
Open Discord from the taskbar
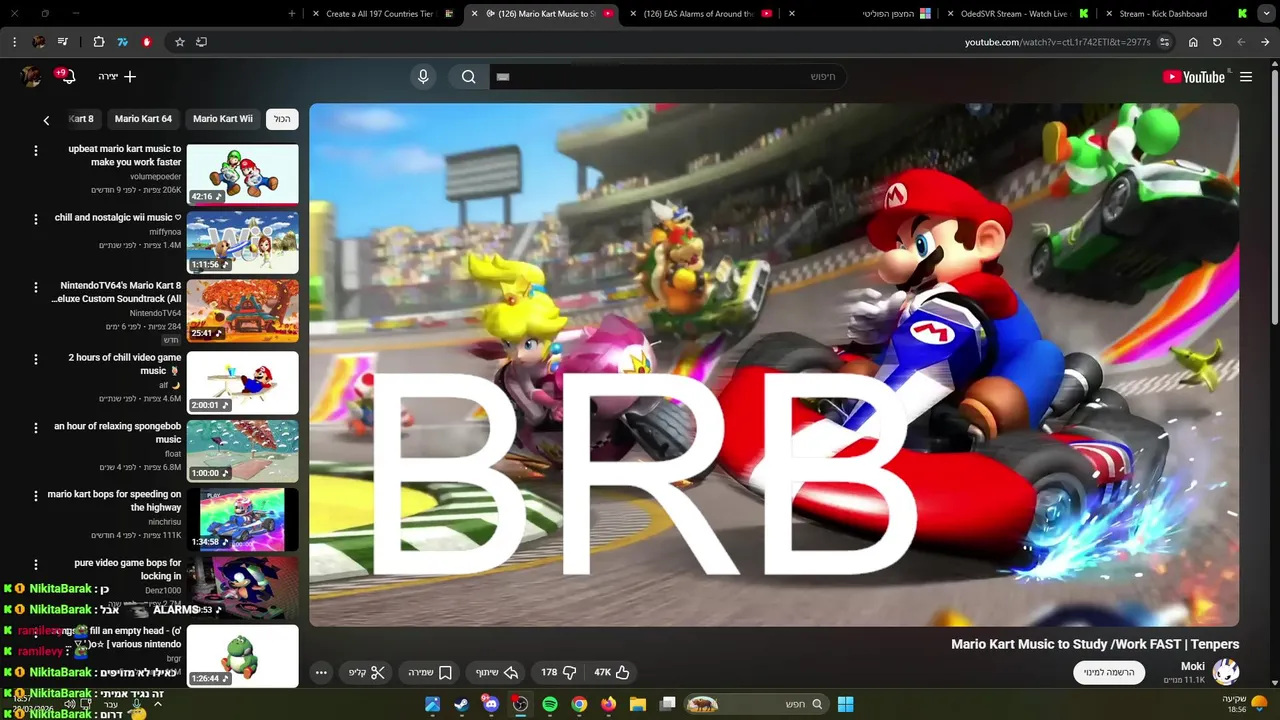[x=490, y=704]
